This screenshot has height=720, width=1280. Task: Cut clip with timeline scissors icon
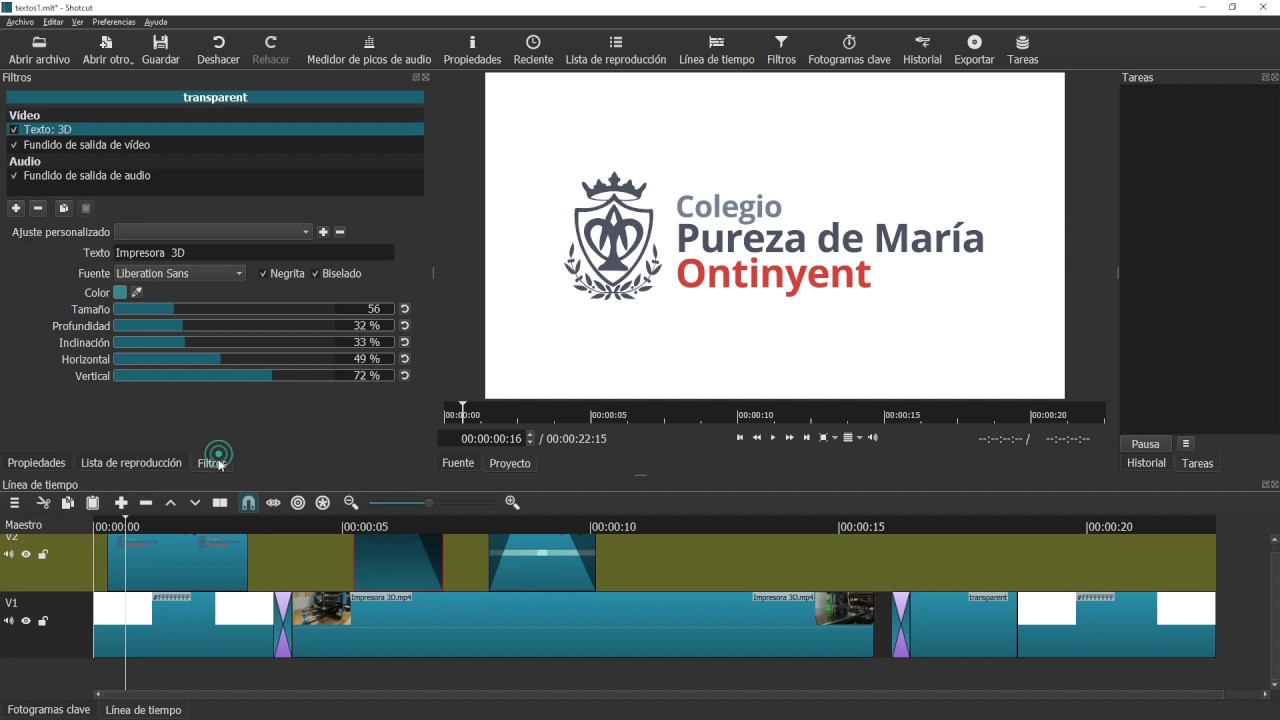[x=43, y=503]
